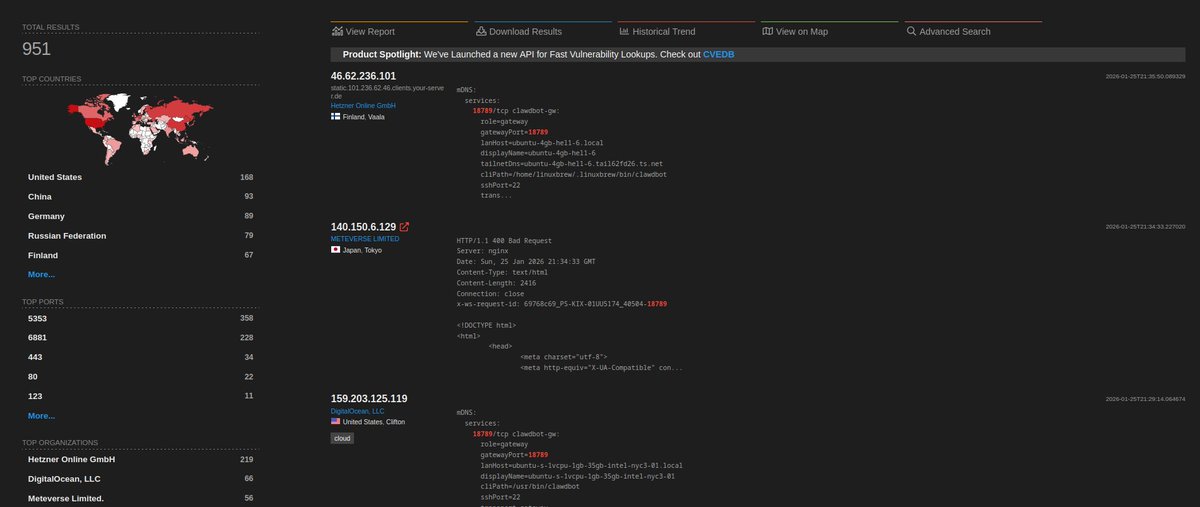
Task: Expand More under Top Countries
Action: coord(41,274)
